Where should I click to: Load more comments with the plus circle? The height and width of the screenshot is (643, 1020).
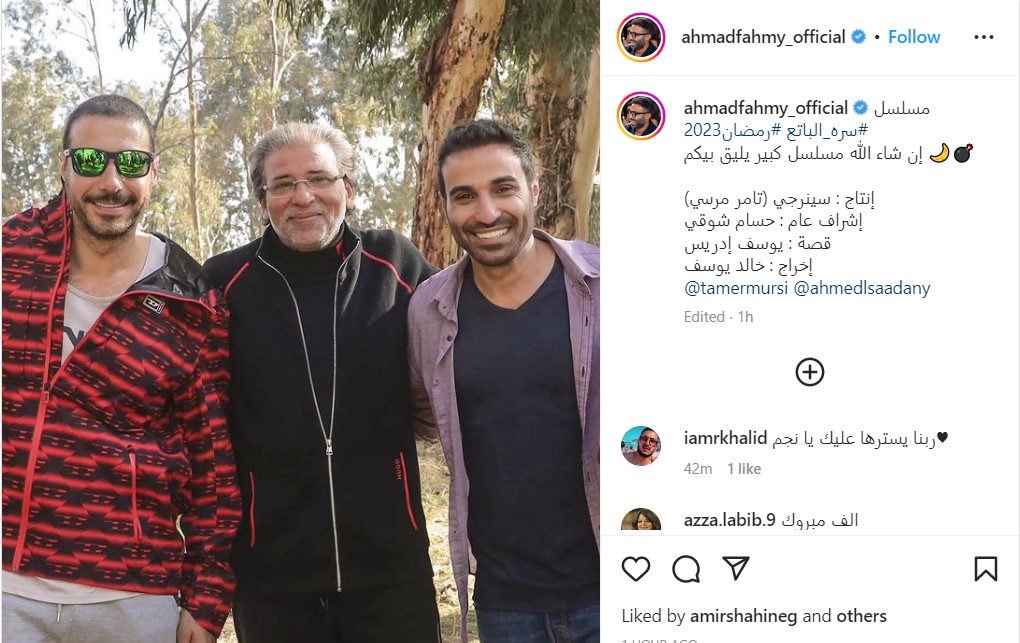(x=810, y=372)
